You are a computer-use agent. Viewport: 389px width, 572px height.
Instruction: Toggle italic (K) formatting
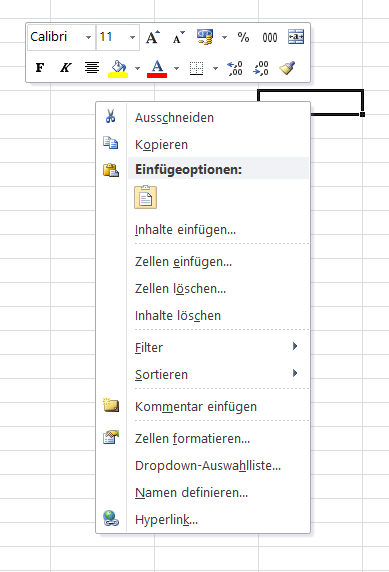(66, 68)
